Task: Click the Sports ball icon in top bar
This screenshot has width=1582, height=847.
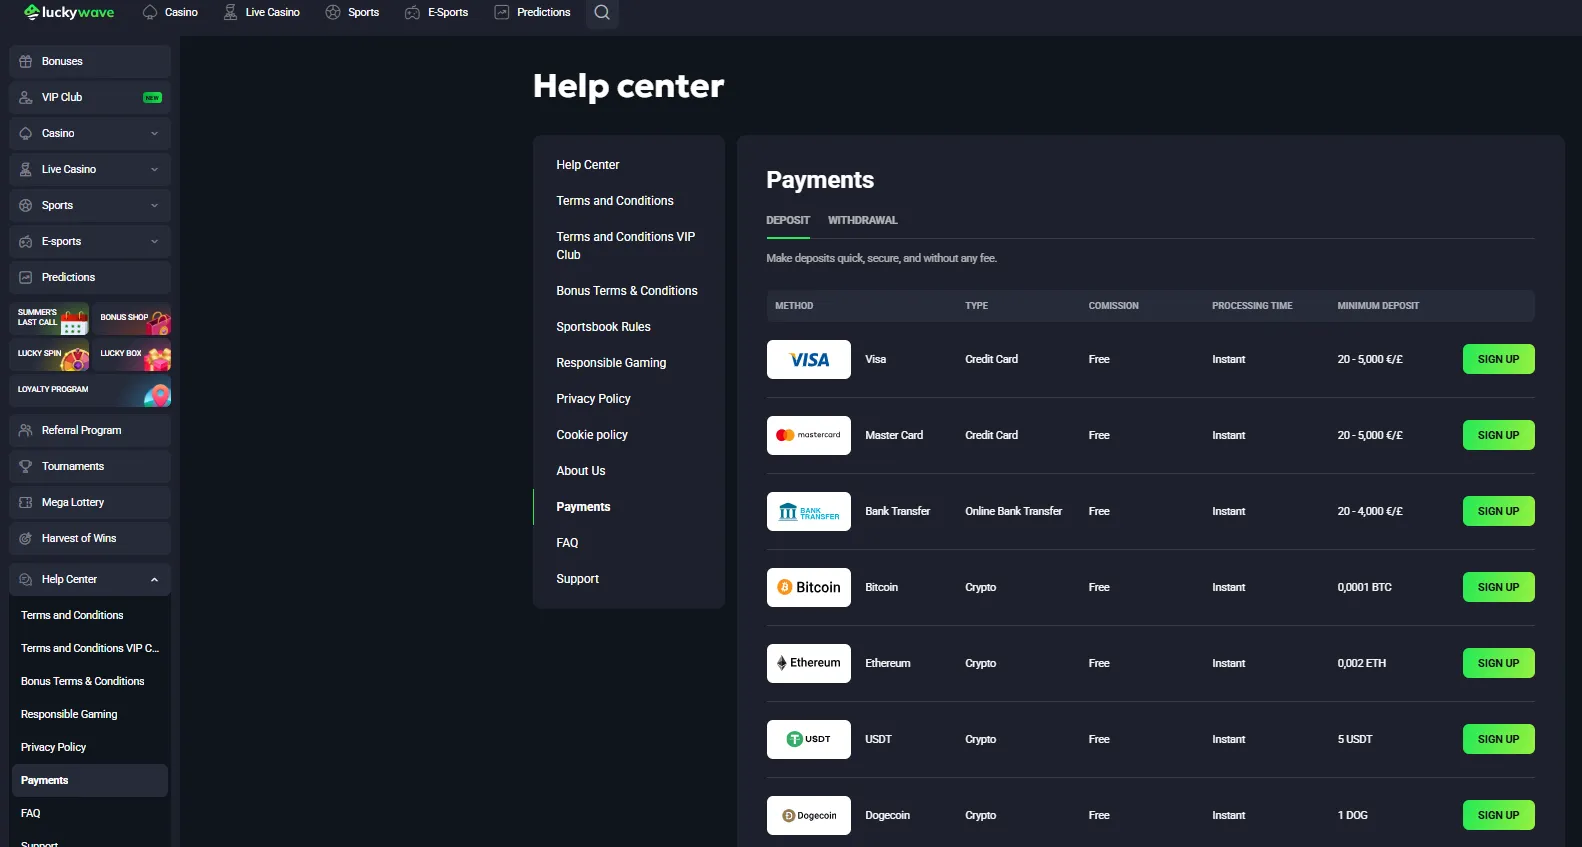Action: [x=333, y=12]
